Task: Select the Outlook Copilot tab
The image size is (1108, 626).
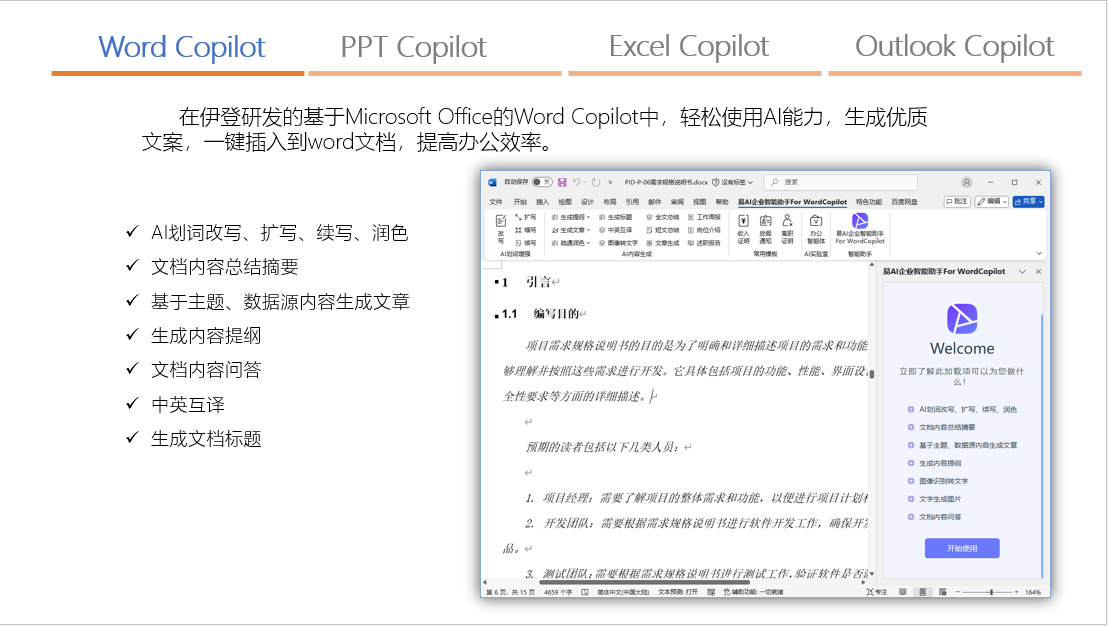Action: coord(954,47)
